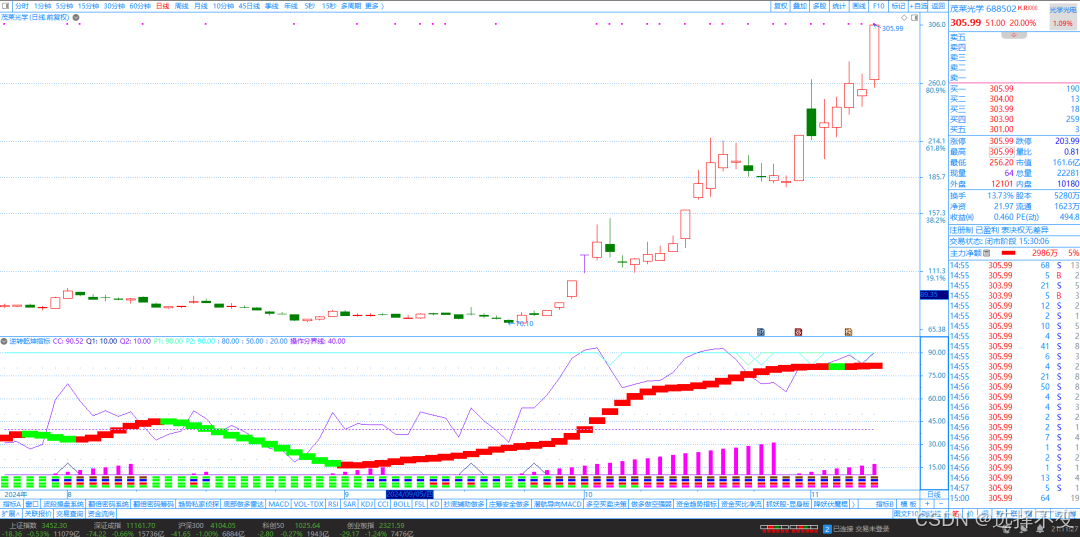Click the 标记 mark button

898,6
